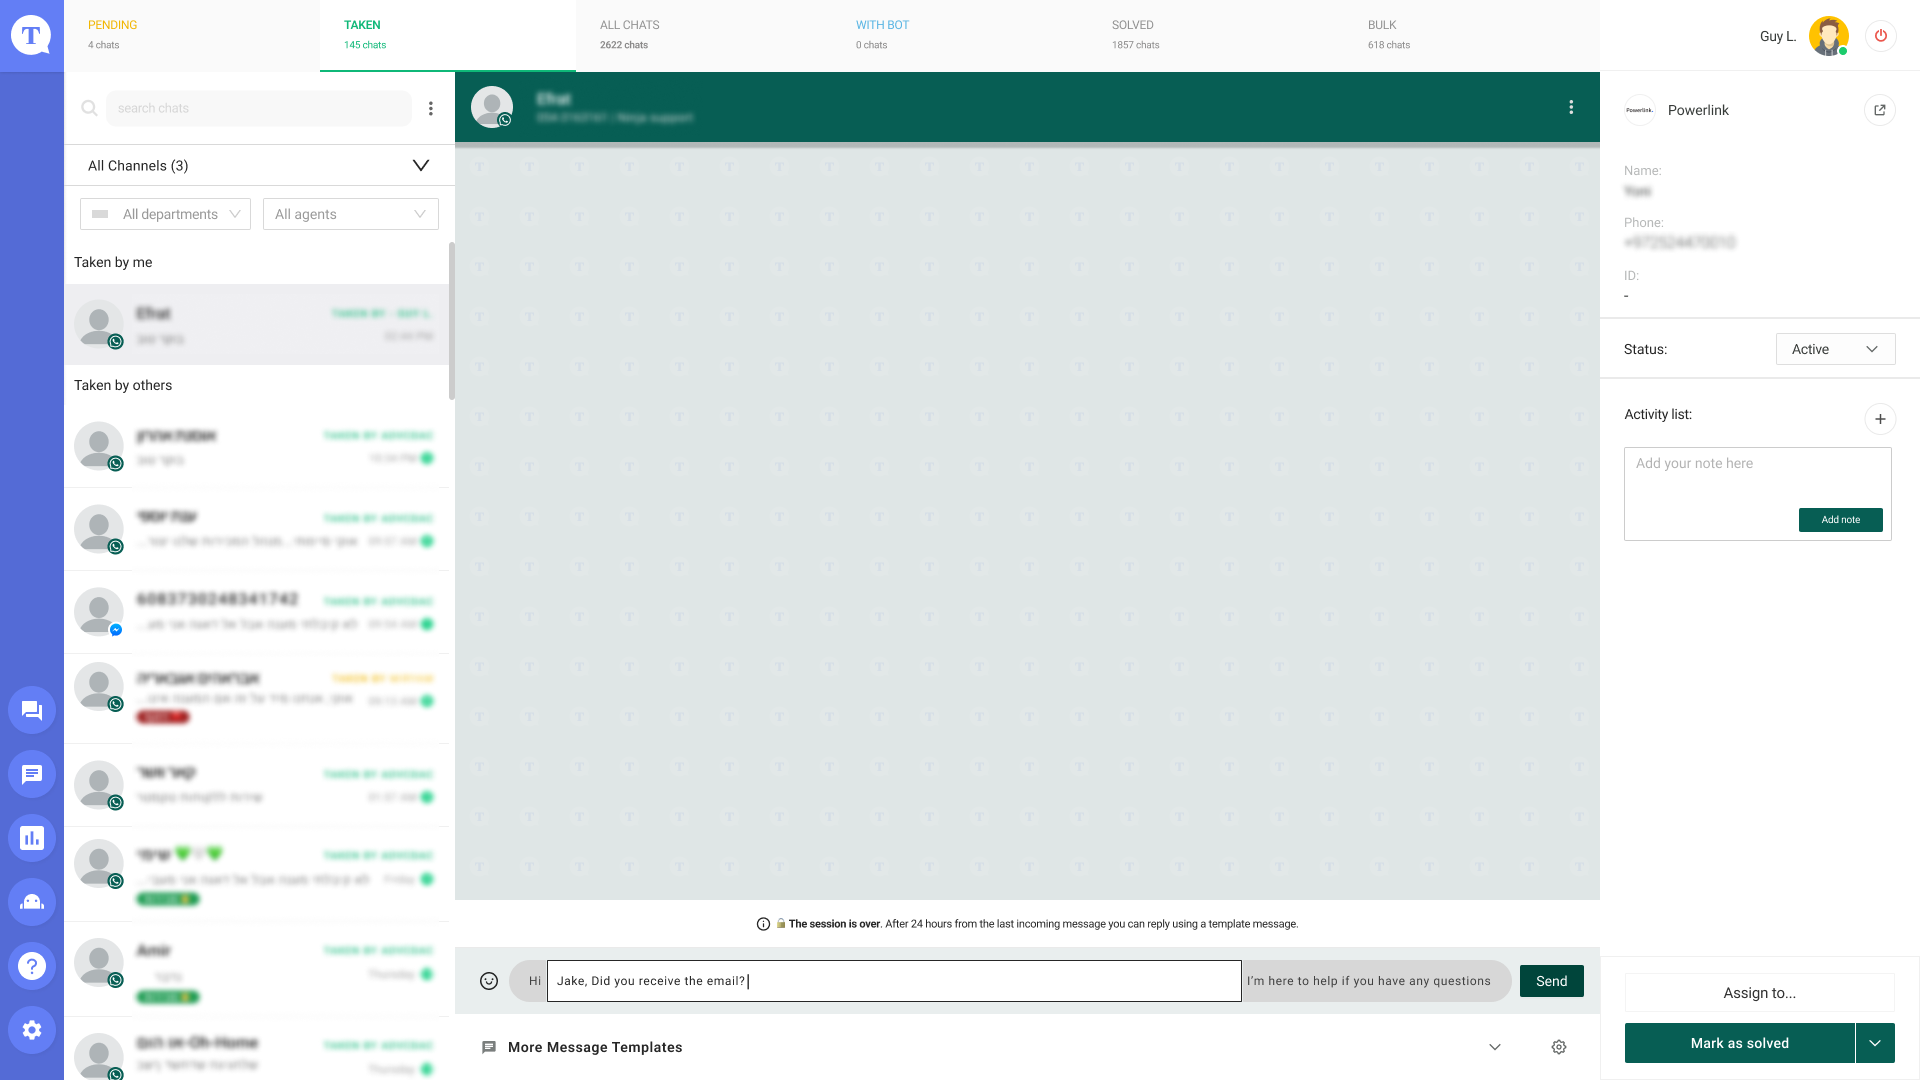This screenshot has height=1080, width=1920.
Task: Switch to the Pending tab
Action: coord(192,35)
